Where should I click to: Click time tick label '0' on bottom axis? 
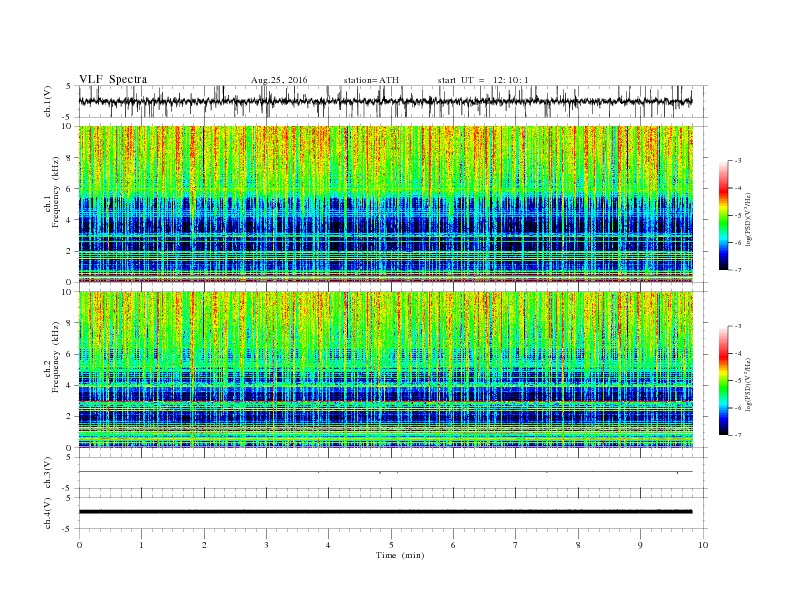[x=79, y=545]
